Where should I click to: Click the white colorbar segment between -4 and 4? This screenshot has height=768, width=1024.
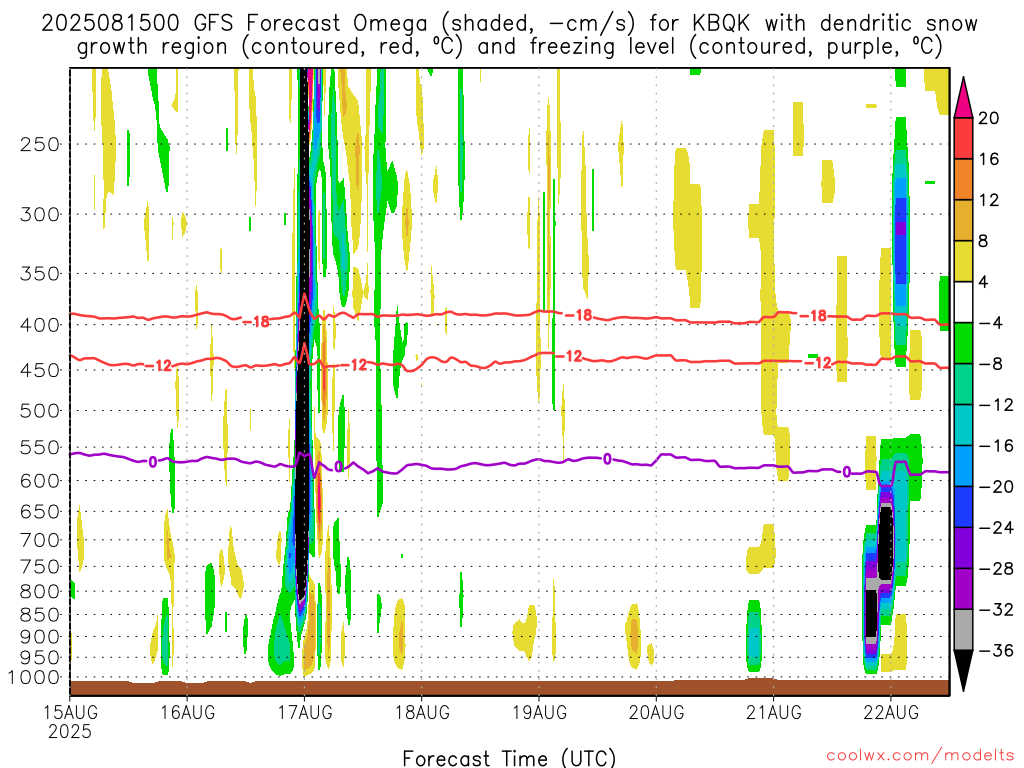coord(963,302)
